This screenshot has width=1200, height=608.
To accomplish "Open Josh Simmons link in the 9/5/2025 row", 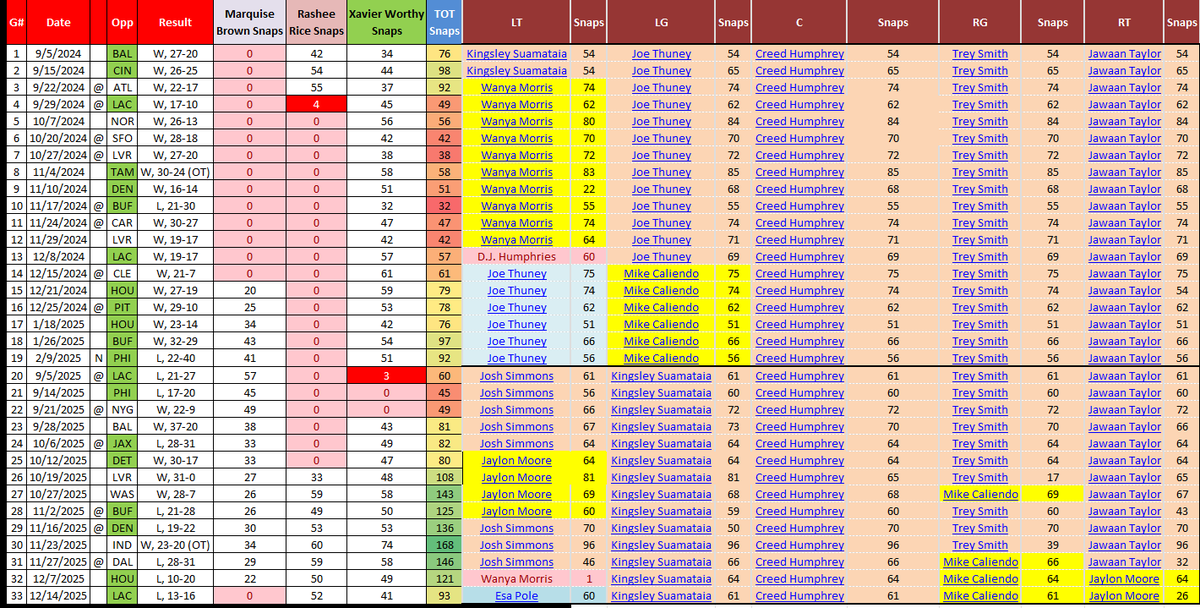I will pyautogui.click(x=516, y=376).
